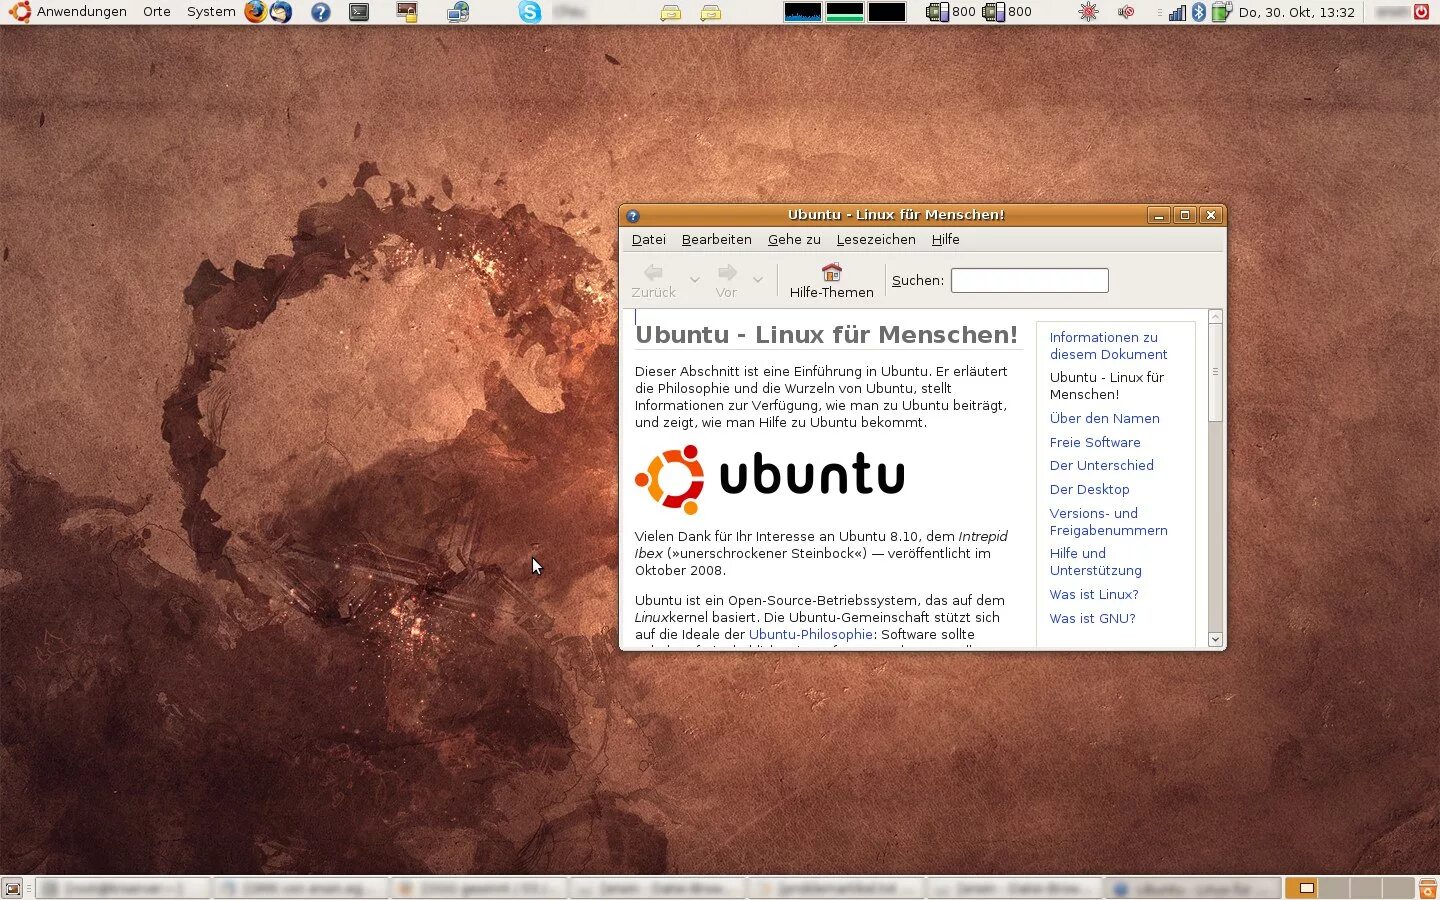Open the Gehe zu menu
Screen dimensions: 1440x900
point(794,240)
